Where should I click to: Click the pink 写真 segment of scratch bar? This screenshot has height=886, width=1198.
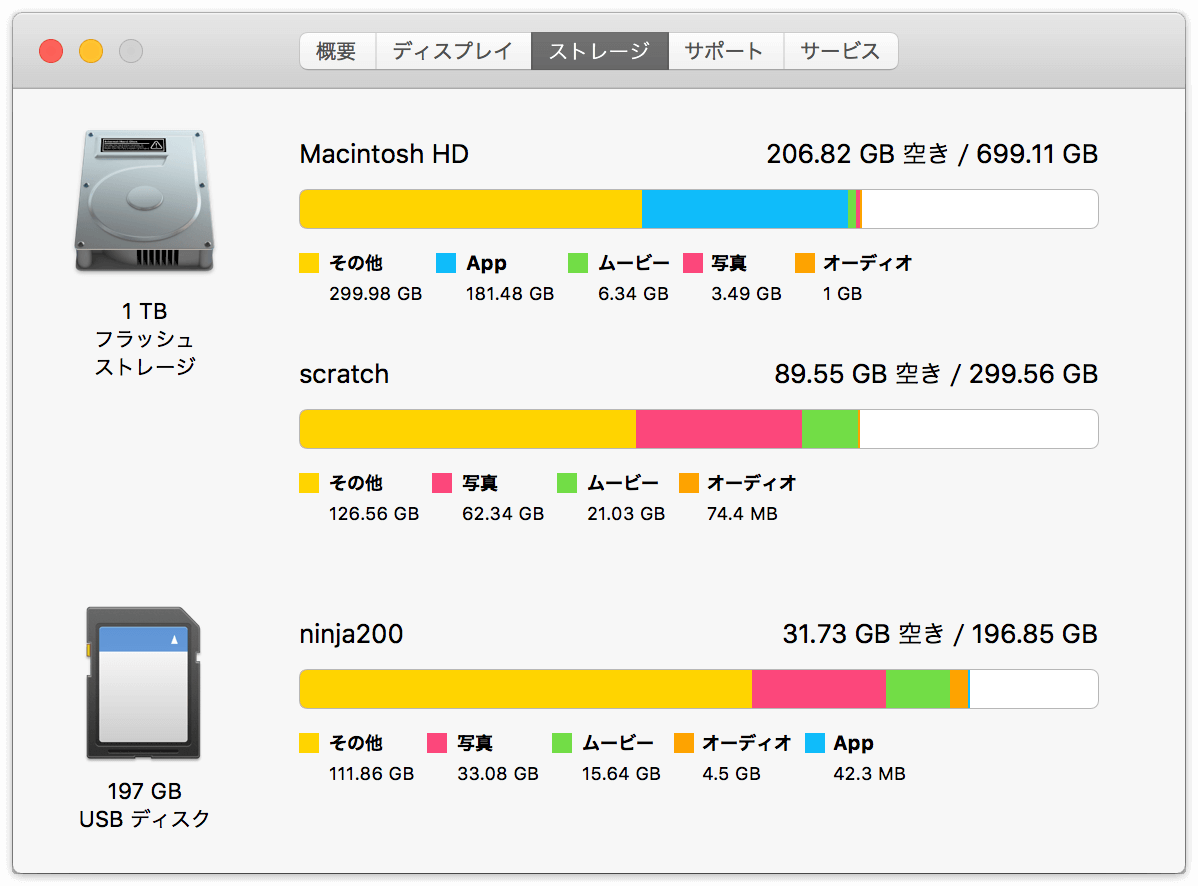pos(719,429)
